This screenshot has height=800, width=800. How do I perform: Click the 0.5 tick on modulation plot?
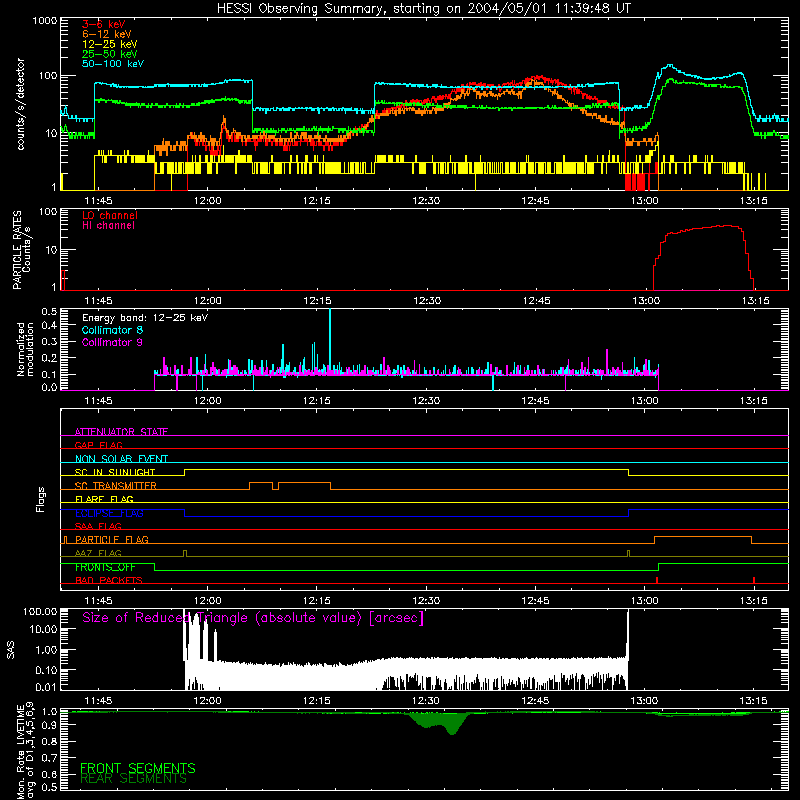tap(49, 312)
